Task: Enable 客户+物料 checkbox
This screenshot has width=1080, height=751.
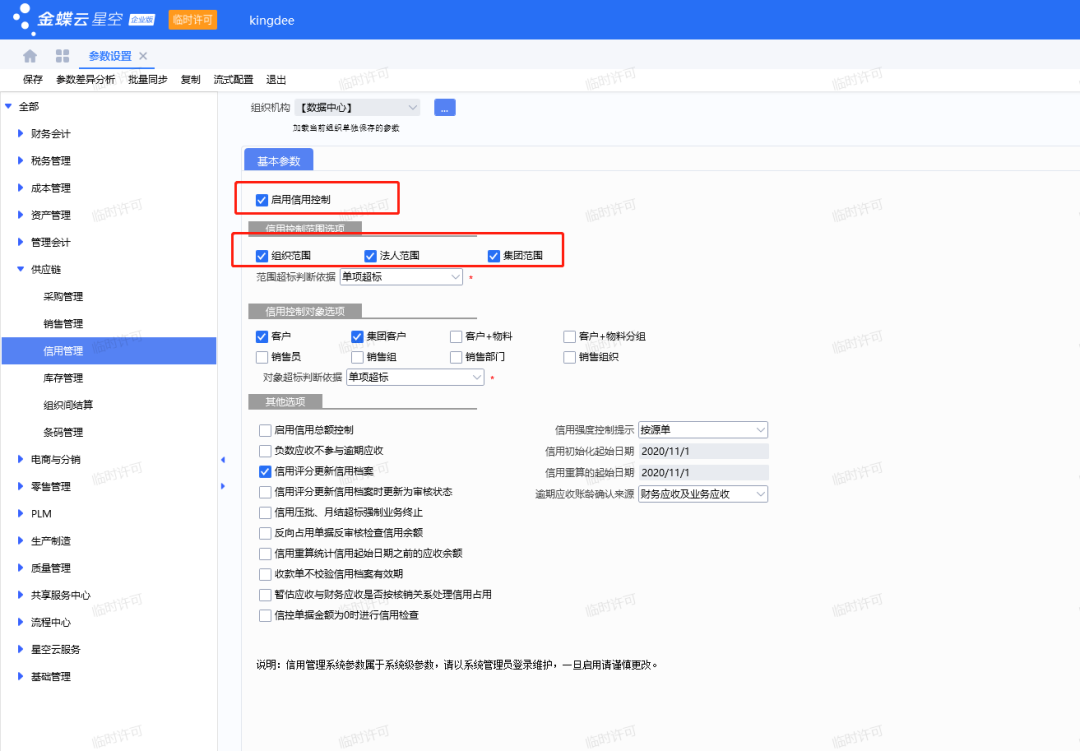Action: [x=456, y=336]
